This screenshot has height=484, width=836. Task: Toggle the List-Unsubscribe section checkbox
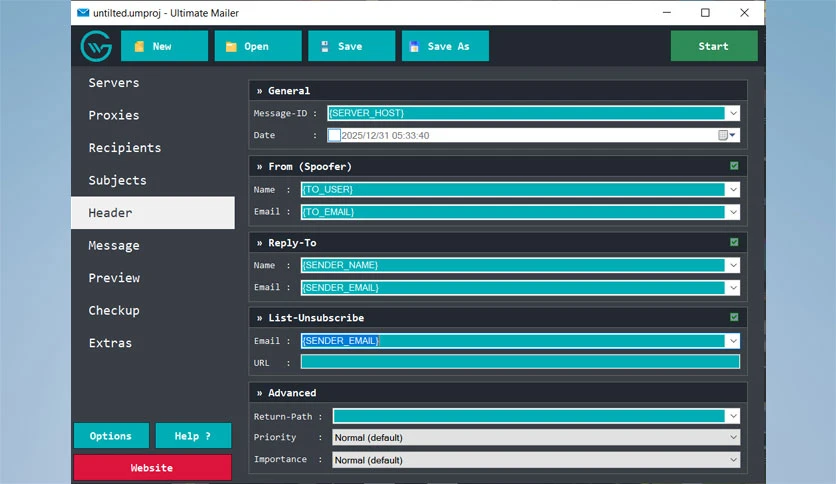point(734,317)
